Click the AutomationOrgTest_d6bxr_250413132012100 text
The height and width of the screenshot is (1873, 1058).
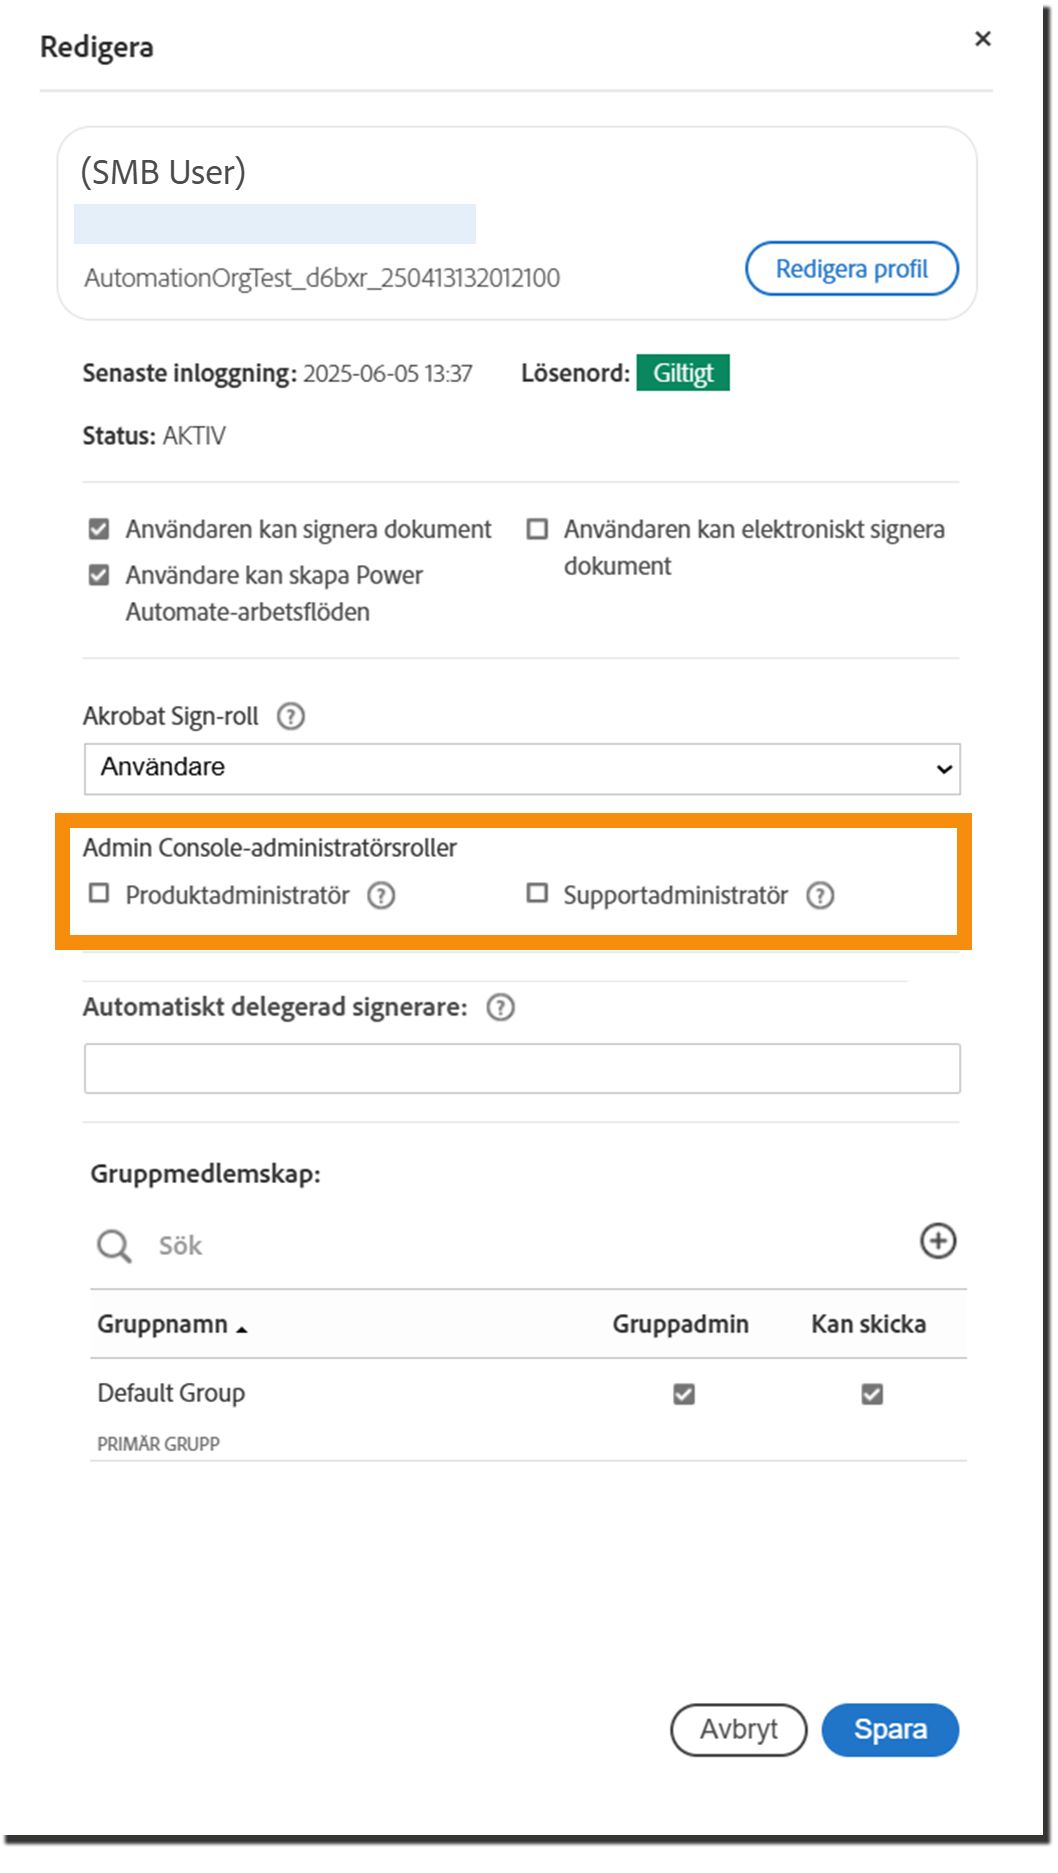[x=322, y=277]
